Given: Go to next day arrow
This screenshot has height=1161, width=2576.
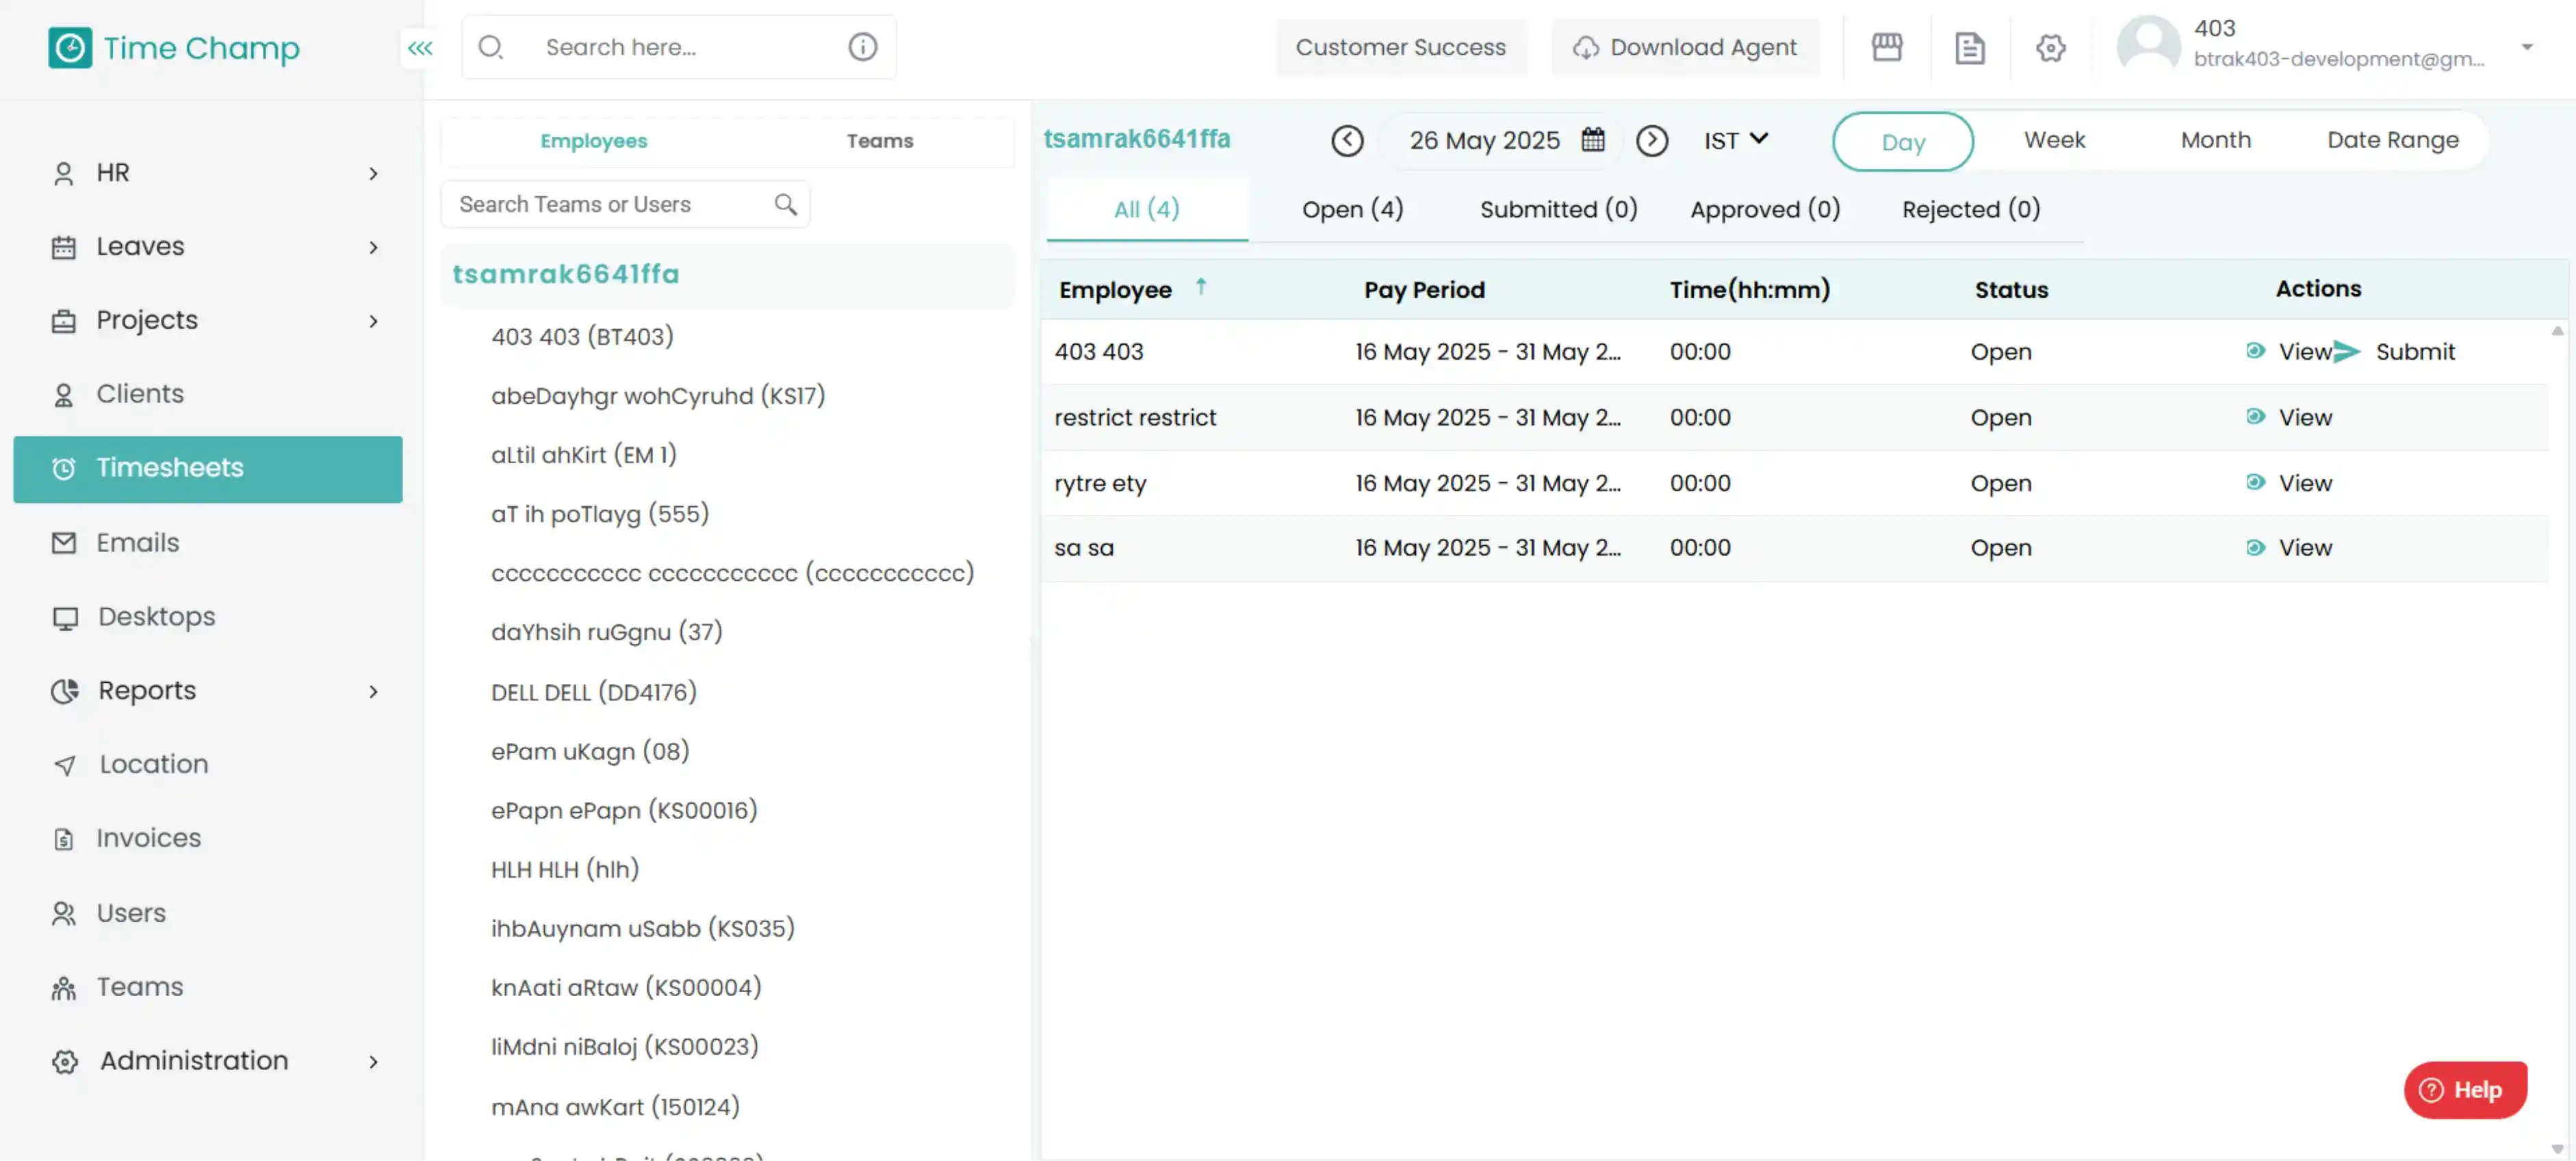Looking at the screenshot, I should pos(1652,141).
